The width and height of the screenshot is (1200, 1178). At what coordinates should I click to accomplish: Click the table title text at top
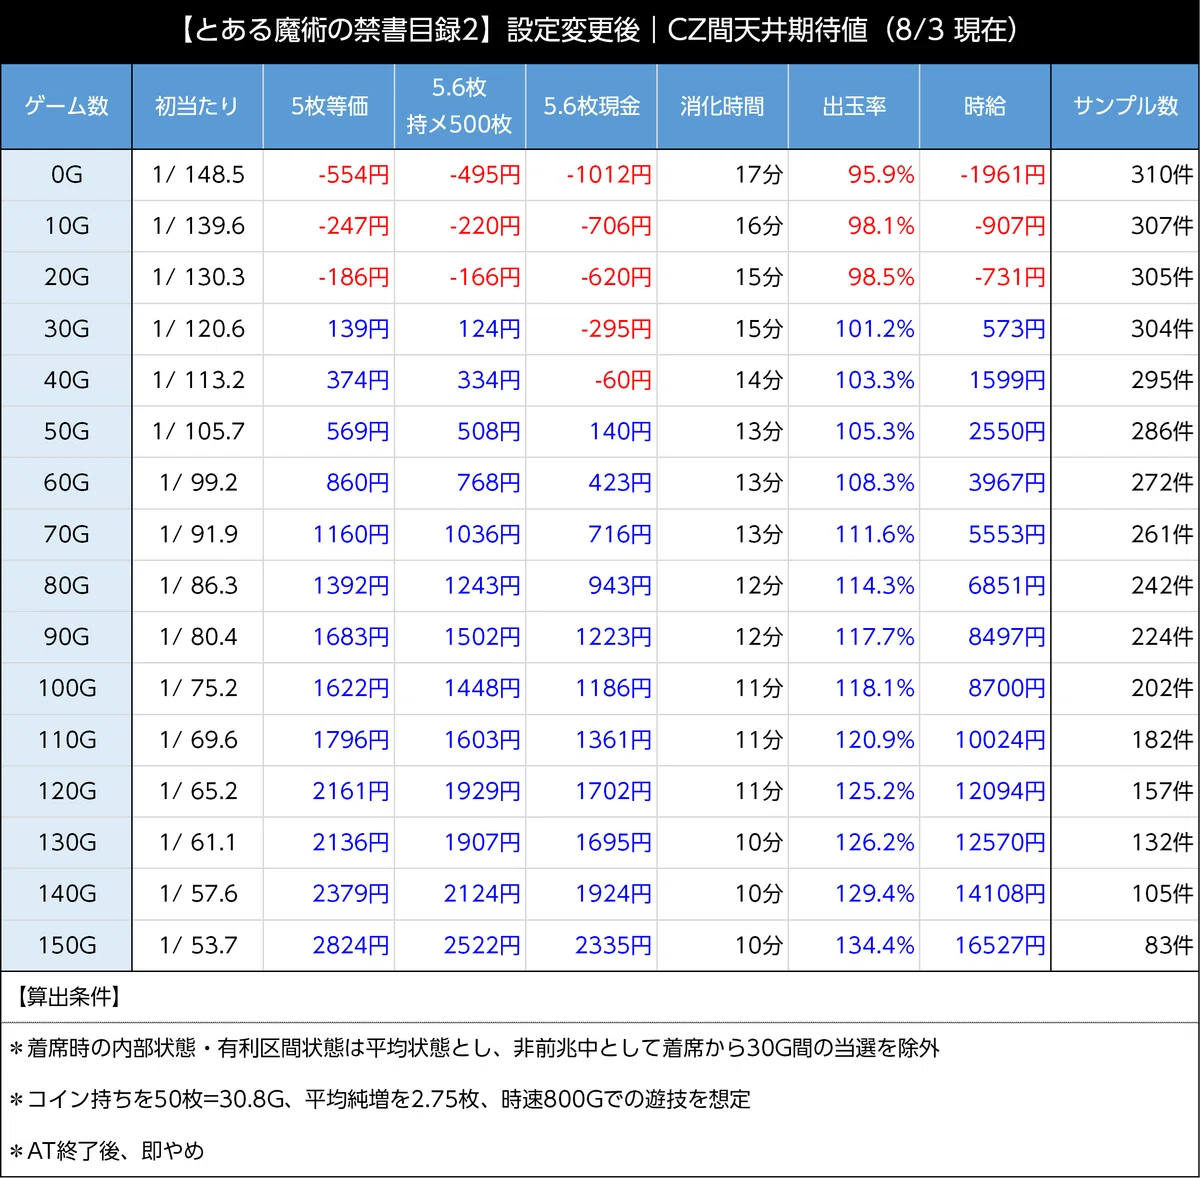600,30
